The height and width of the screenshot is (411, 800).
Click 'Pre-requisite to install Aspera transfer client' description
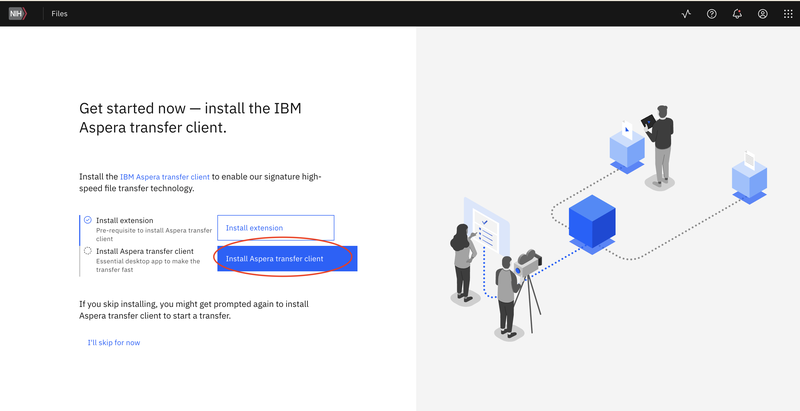pyautogui.click(x=154, y=235)
